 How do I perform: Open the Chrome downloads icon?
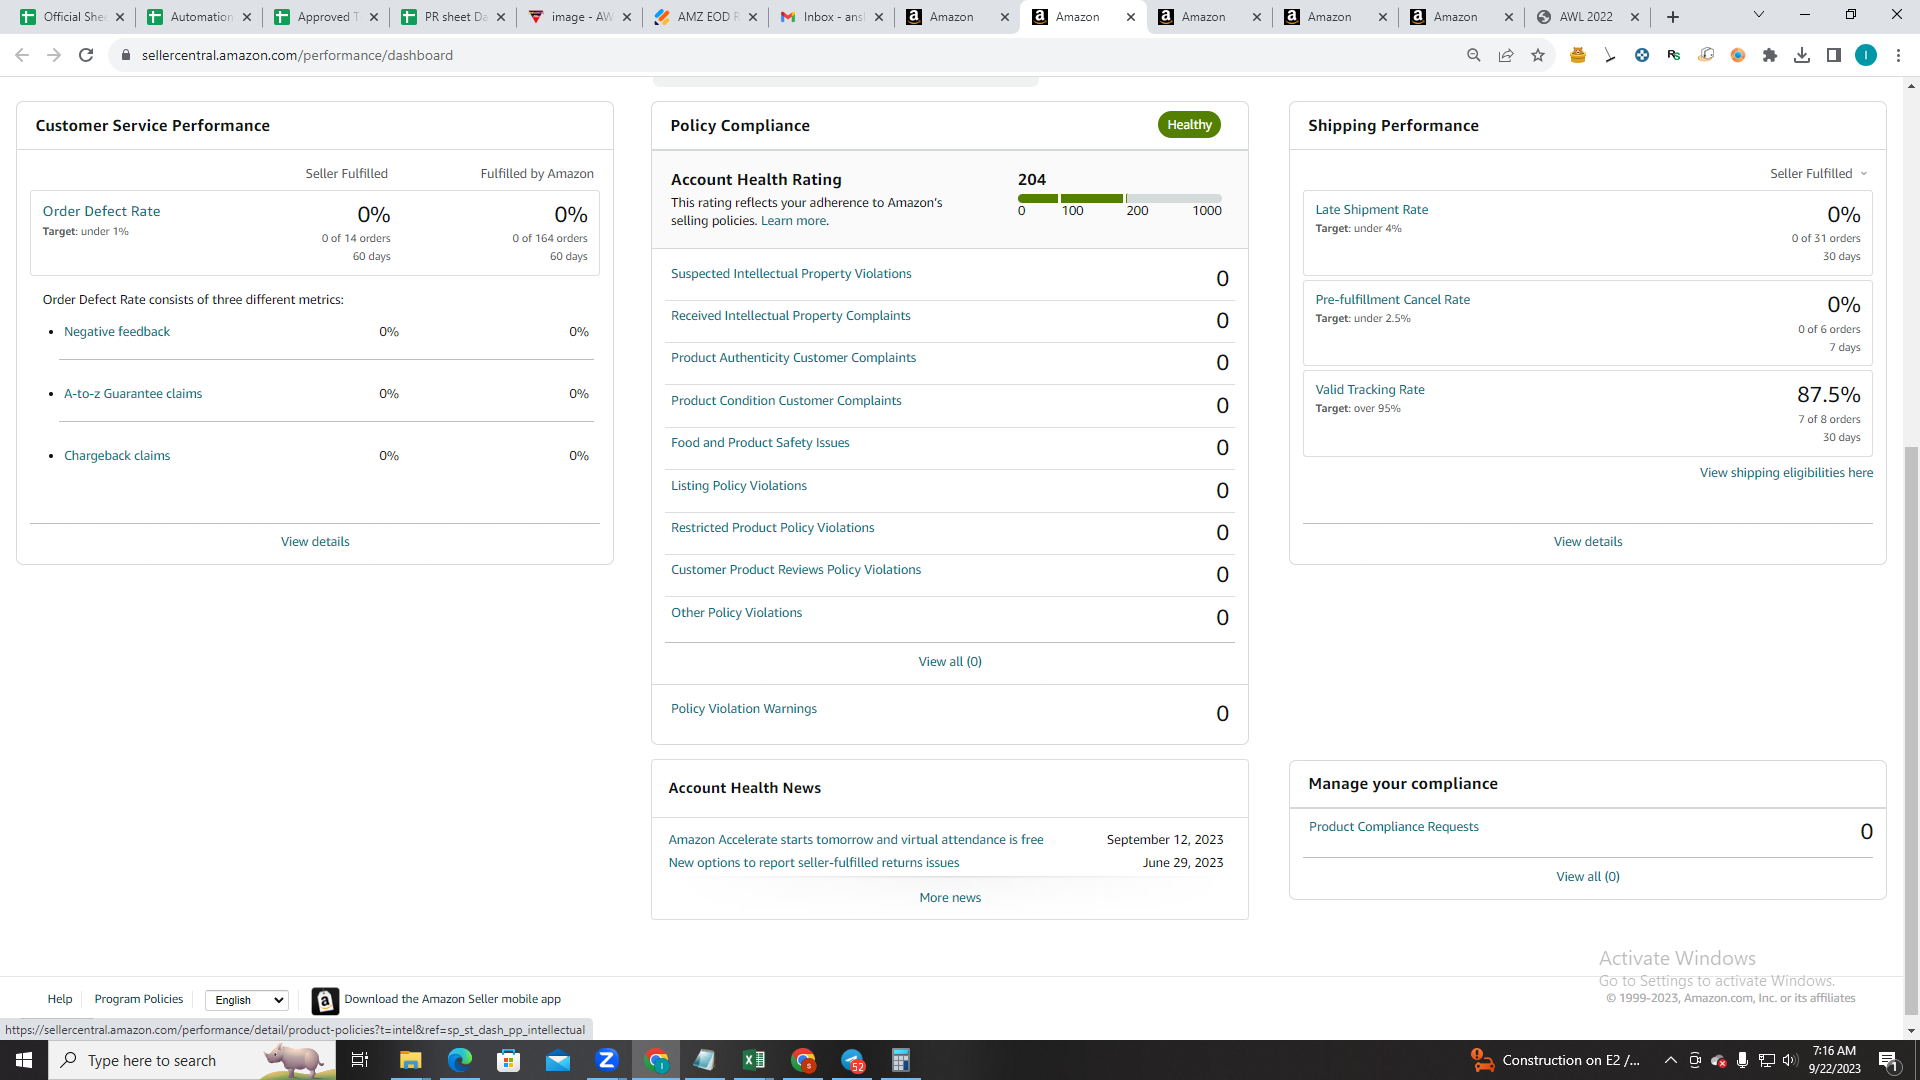[x=1802, y=55]
